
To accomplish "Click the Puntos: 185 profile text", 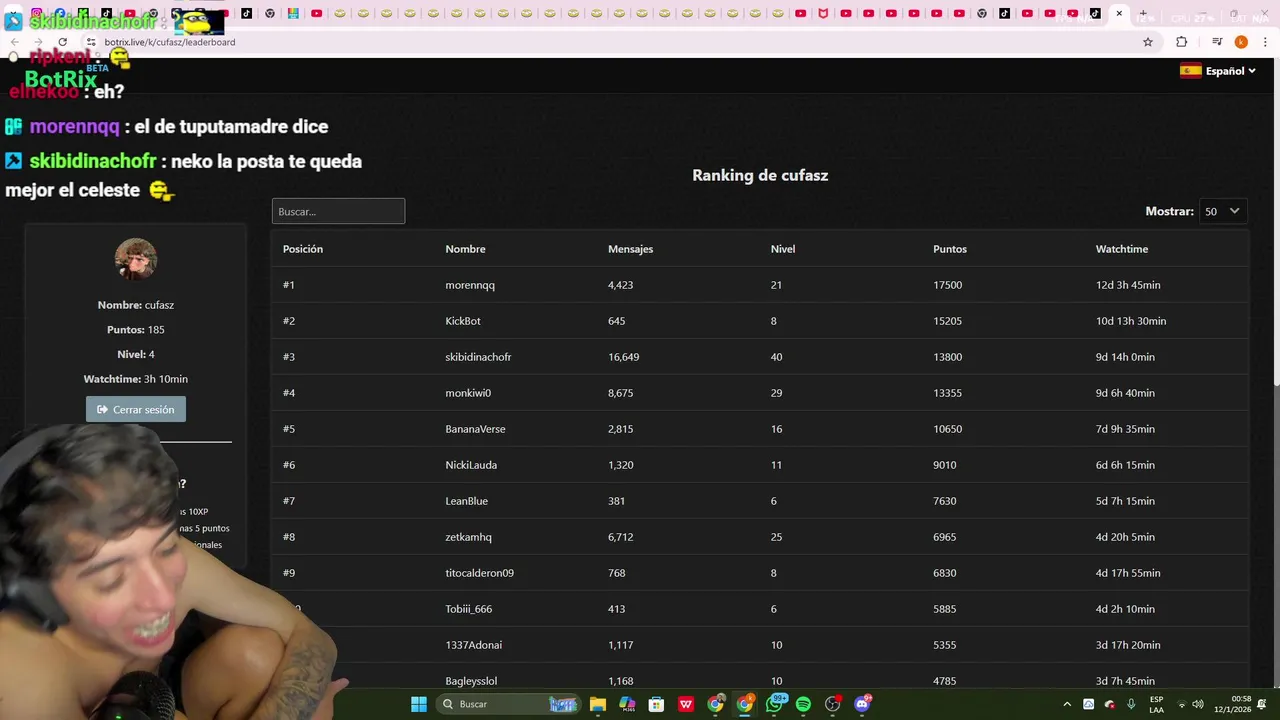I will click(136, 330).
